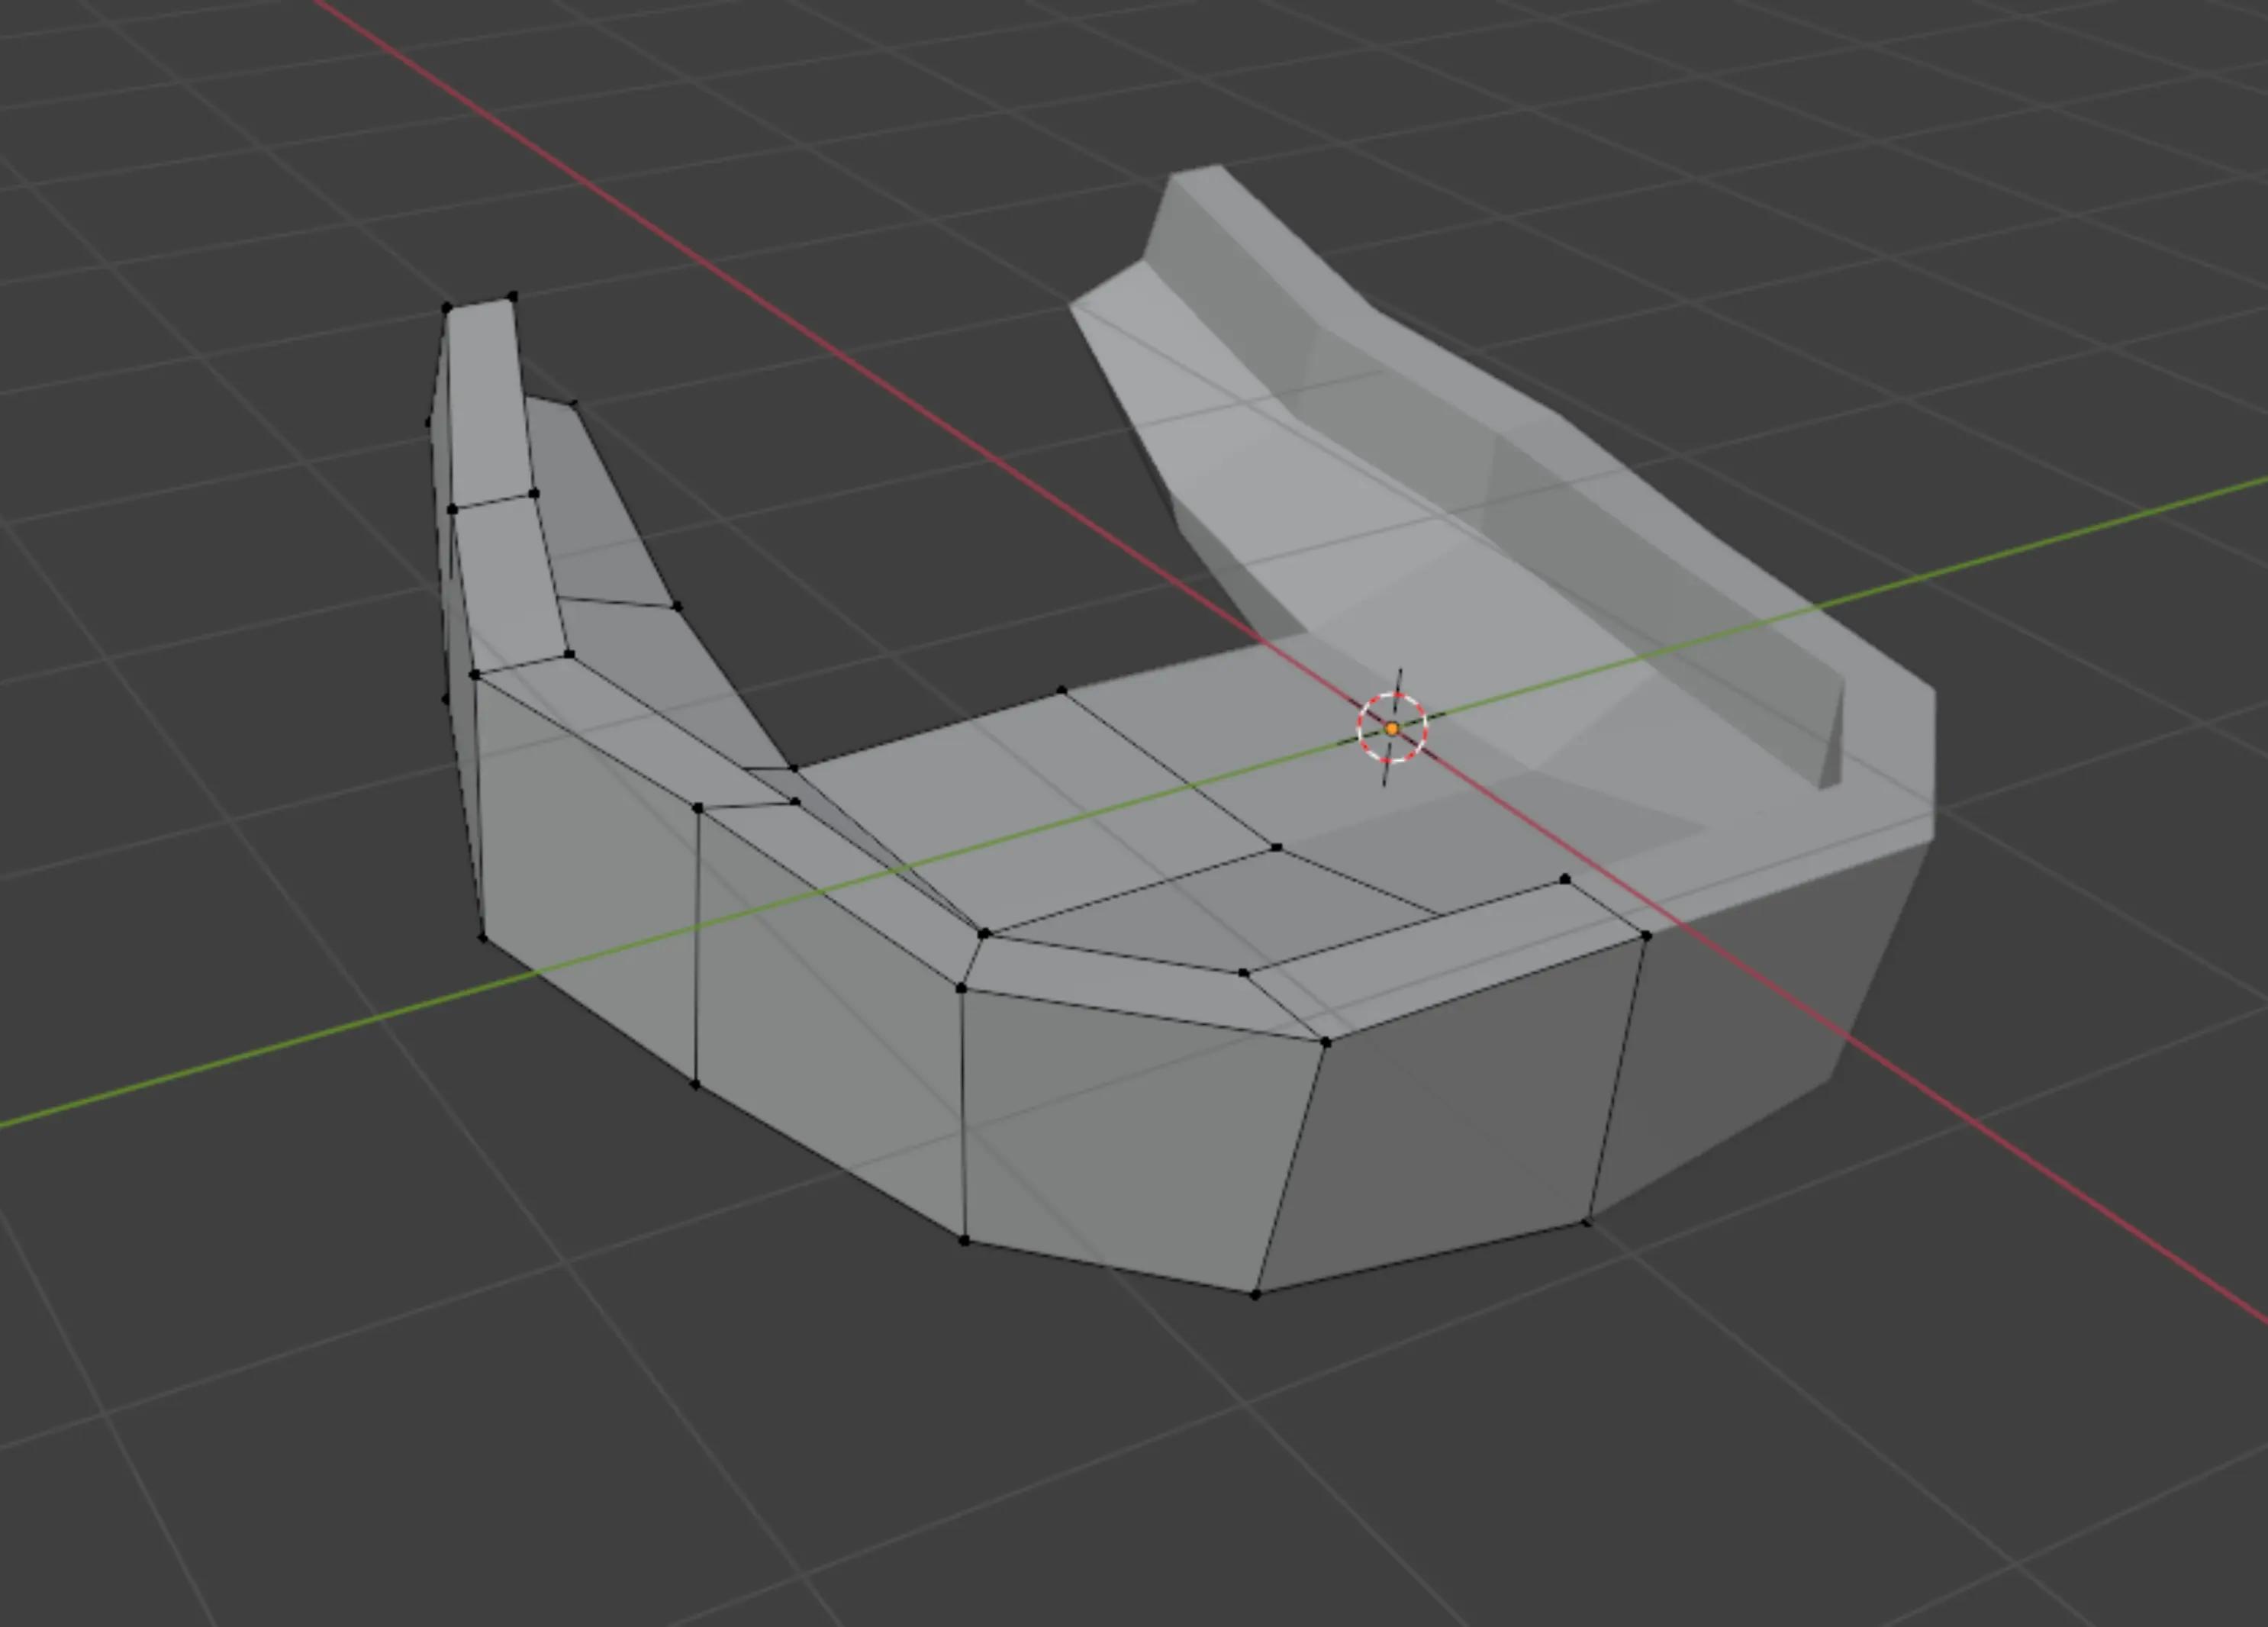The image size is (2268, 1627).
Task: Select the bottom-left corner vertex of the outer wall
Action: pos(483,938)
